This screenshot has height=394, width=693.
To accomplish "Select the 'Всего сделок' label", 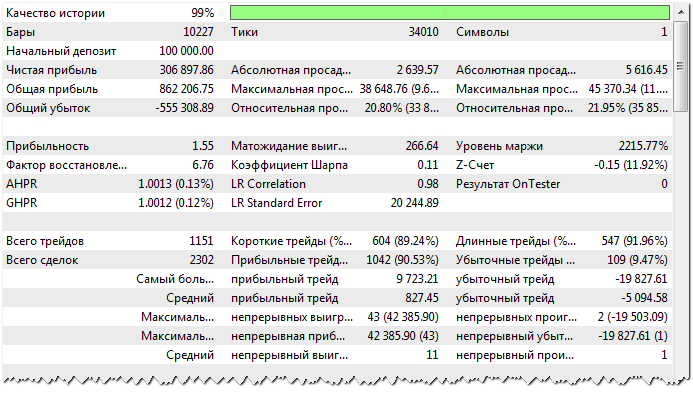I will click(42, 260).
